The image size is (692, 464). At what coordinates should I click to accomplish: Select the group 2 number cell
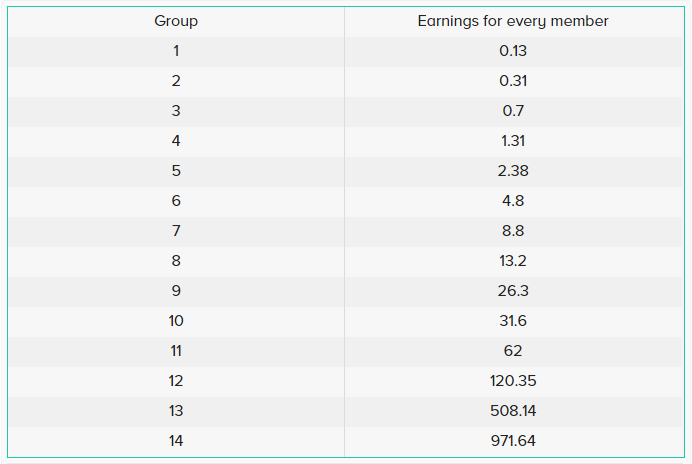point(176,81)
